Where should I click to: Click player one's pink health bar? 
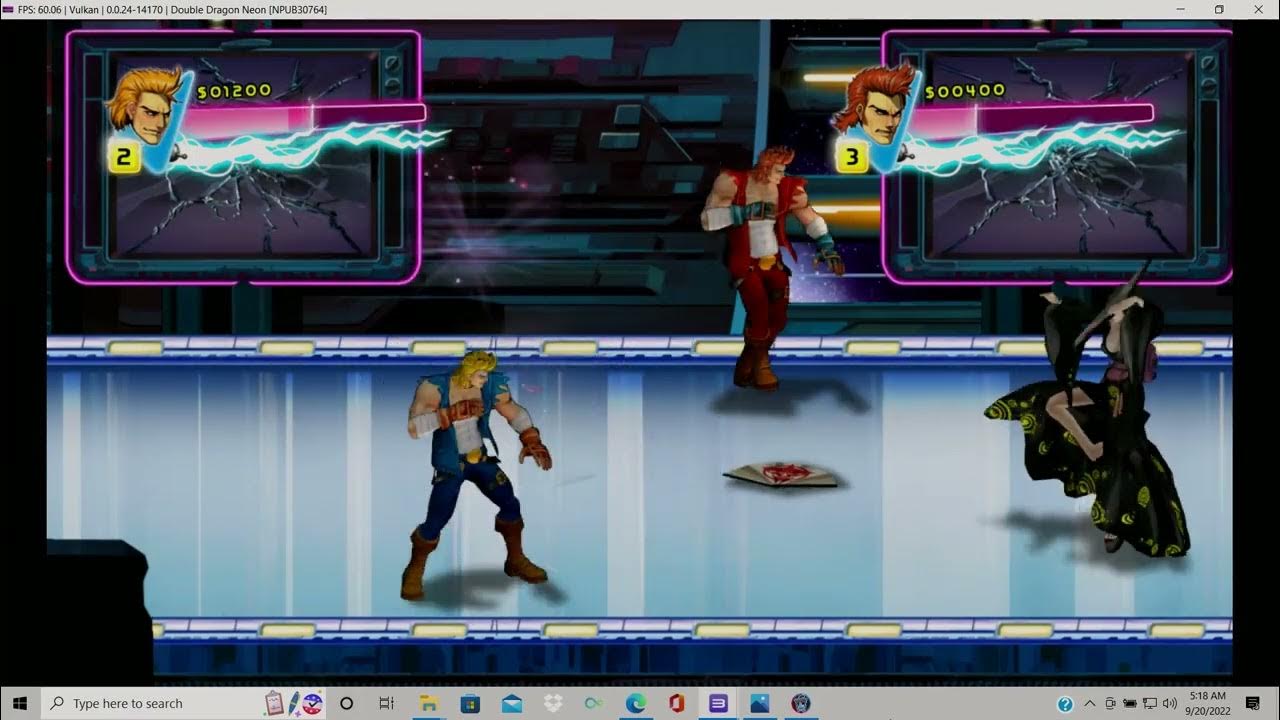305,120
